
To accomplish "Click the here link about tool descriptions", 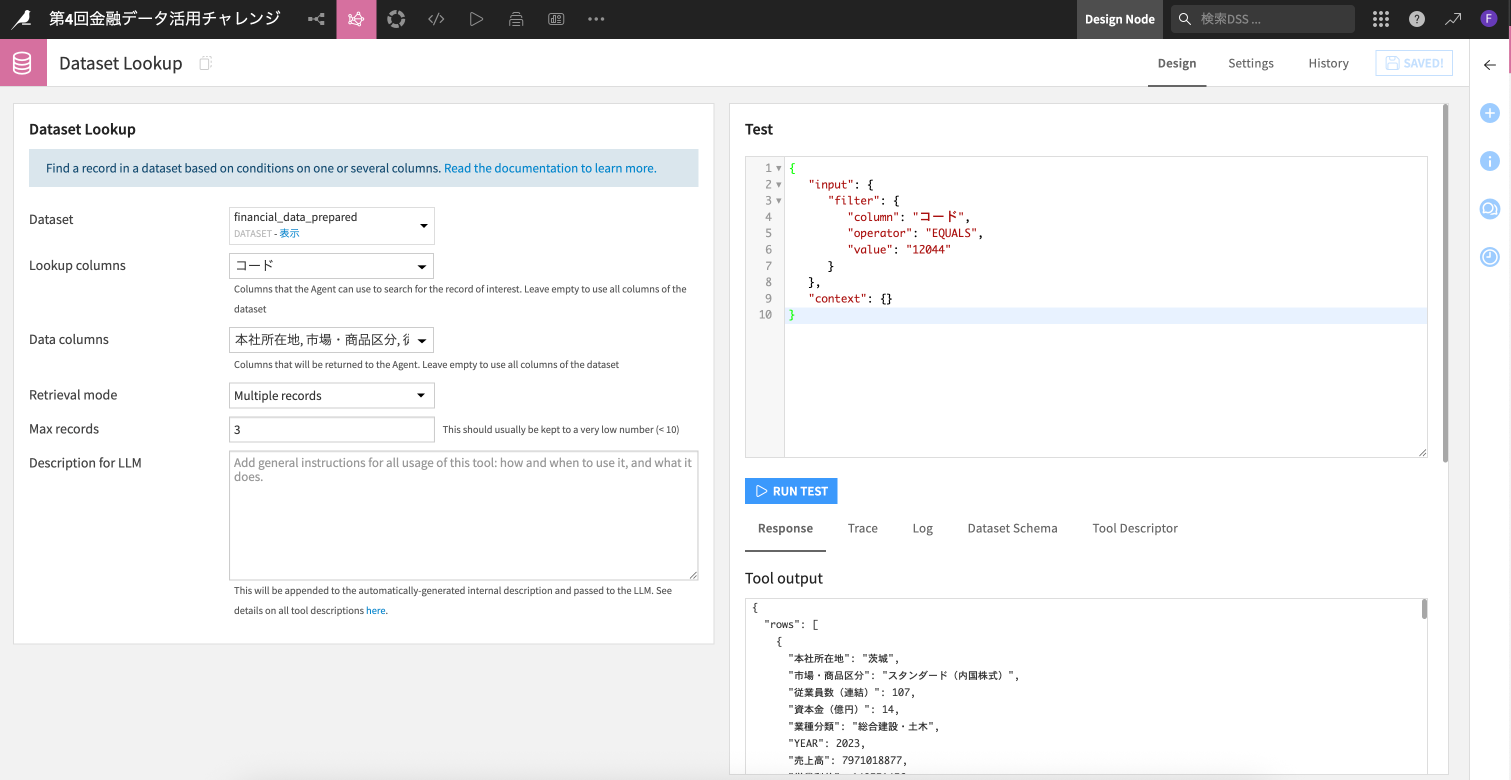I will point(375,610).
